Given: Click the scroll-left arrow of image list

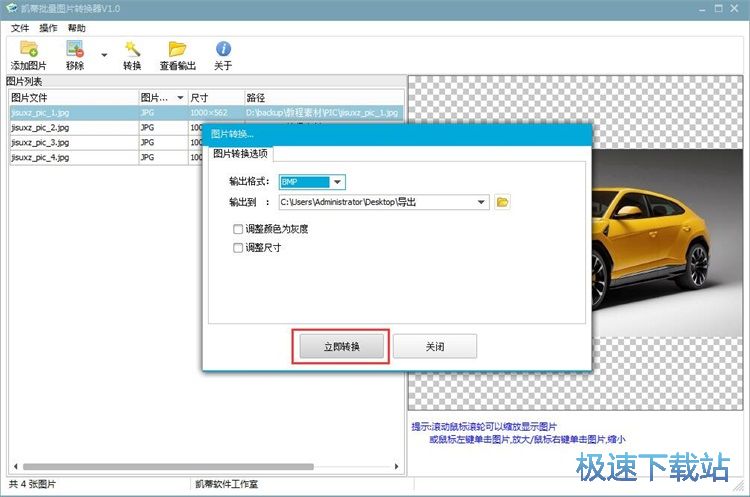Looking at the screenshot, I should tap(16, 466).
